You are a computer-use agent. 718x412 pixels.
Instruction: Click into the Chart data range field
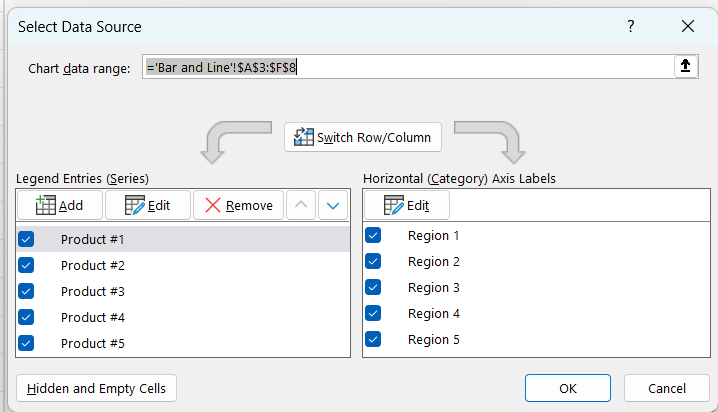pyautogui.click(x=408, y=67)
